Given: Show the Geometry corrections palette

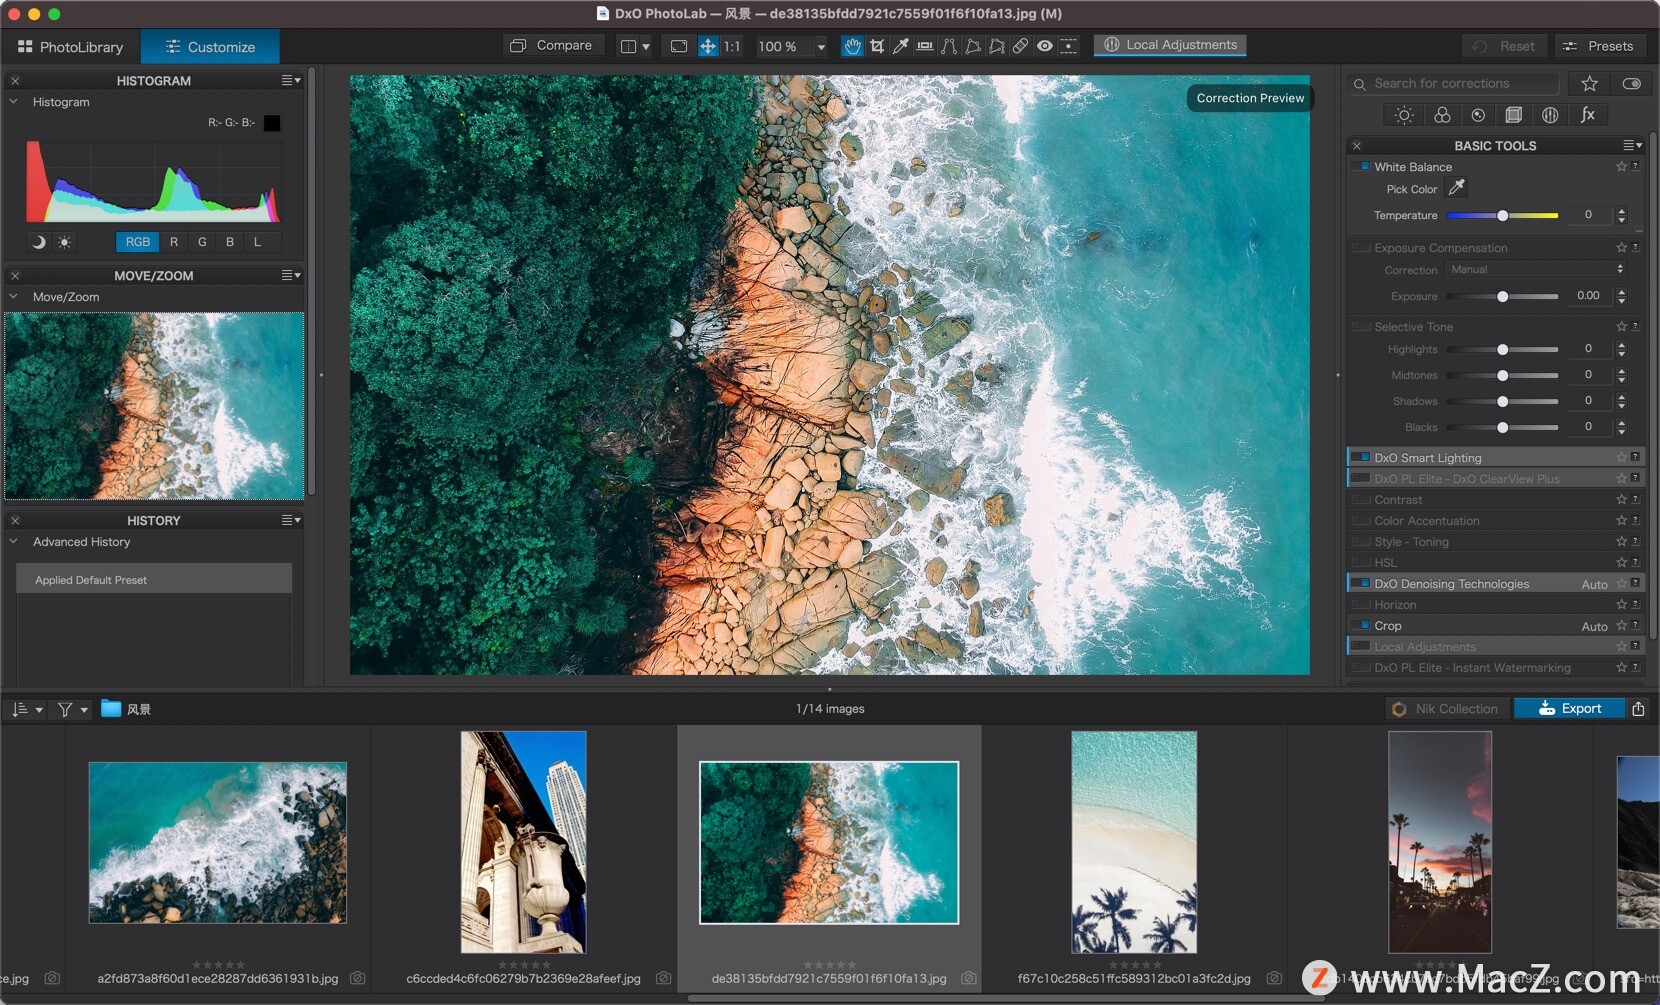Looking at the screenshot, I should click(x=1514, y=115).
